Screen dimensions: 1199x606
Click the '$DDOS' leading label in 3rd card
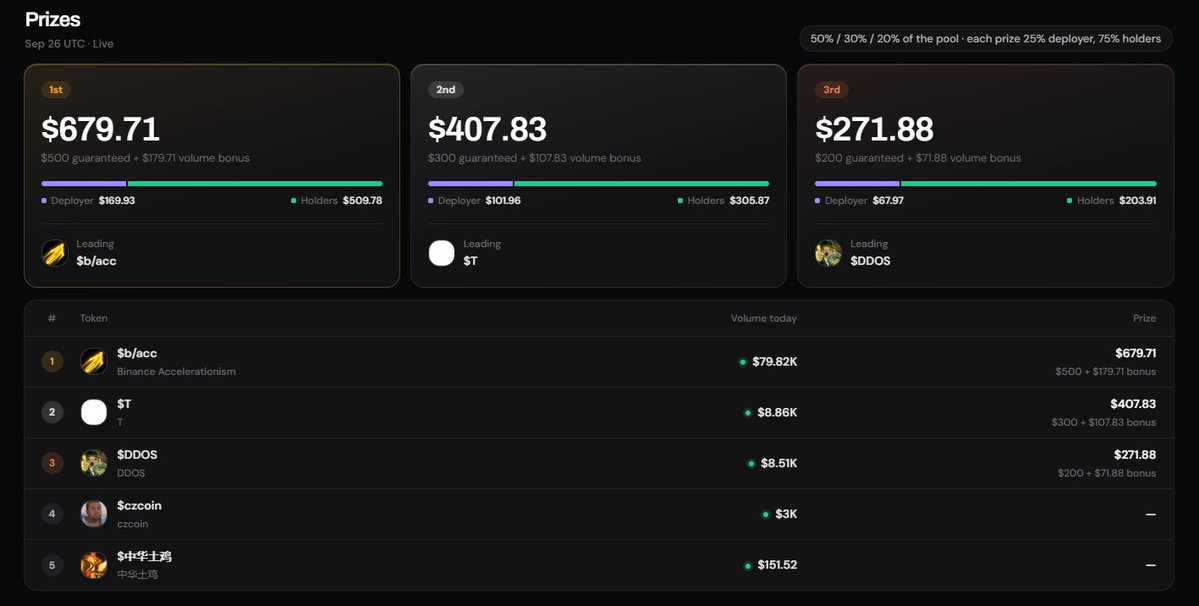point(870,261)
